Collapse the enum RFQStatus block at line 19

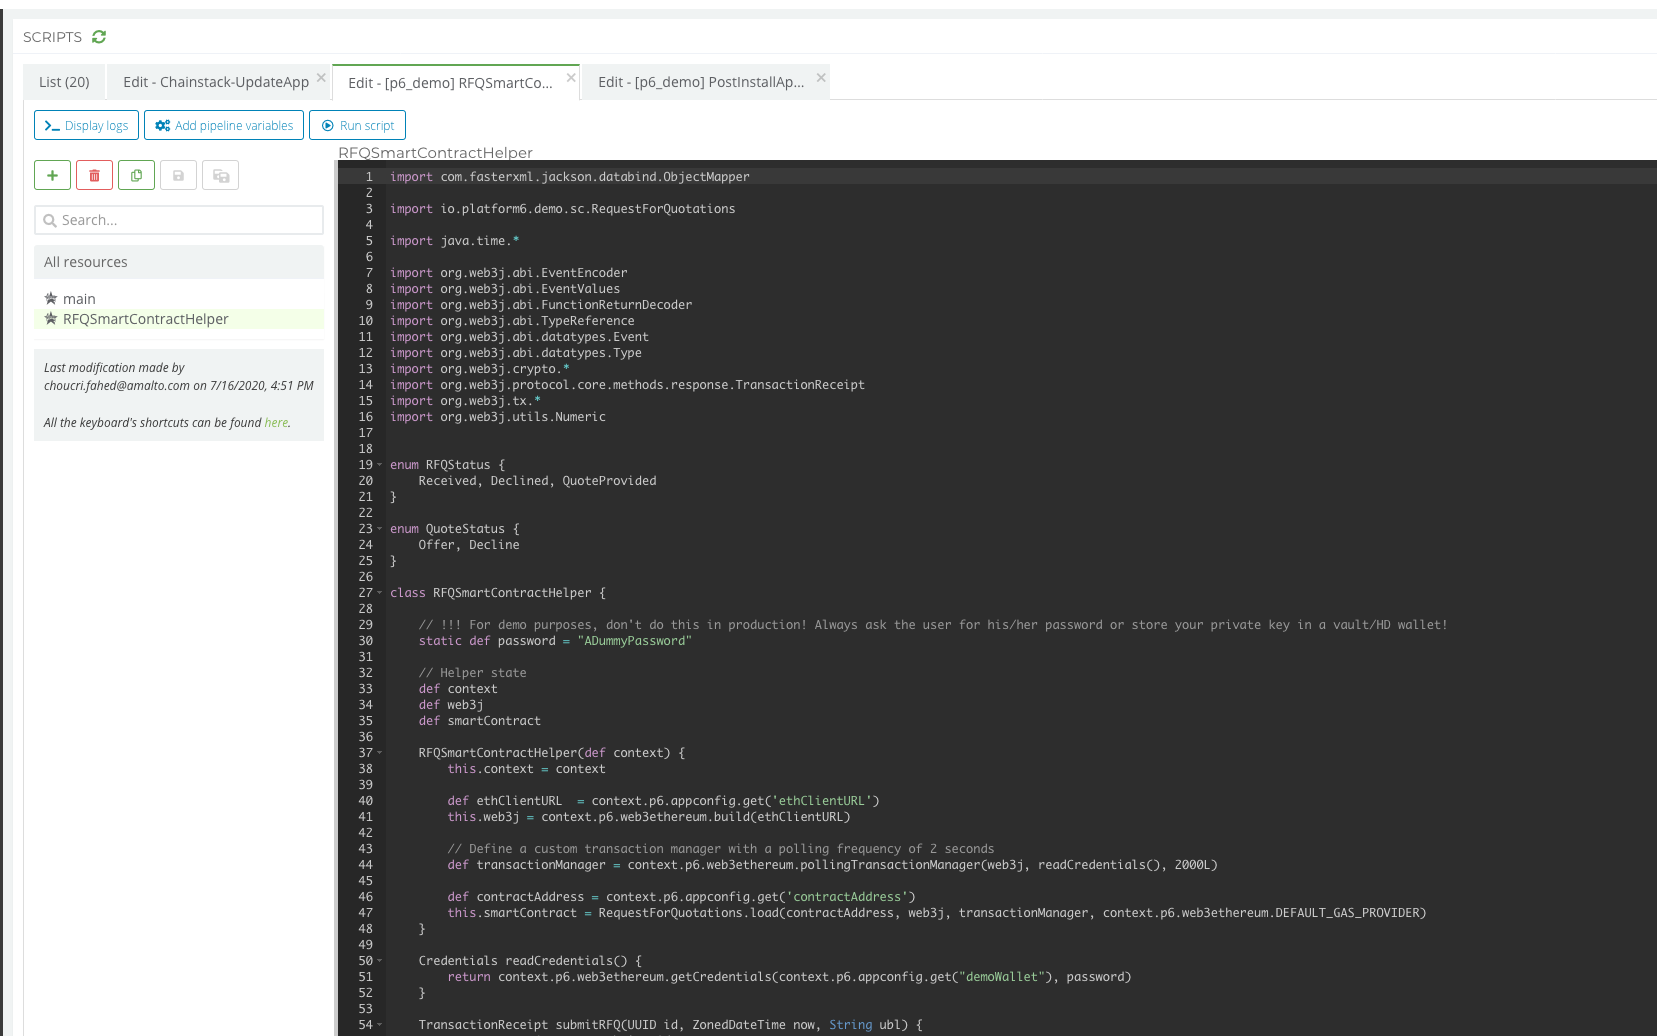[380, 465]
